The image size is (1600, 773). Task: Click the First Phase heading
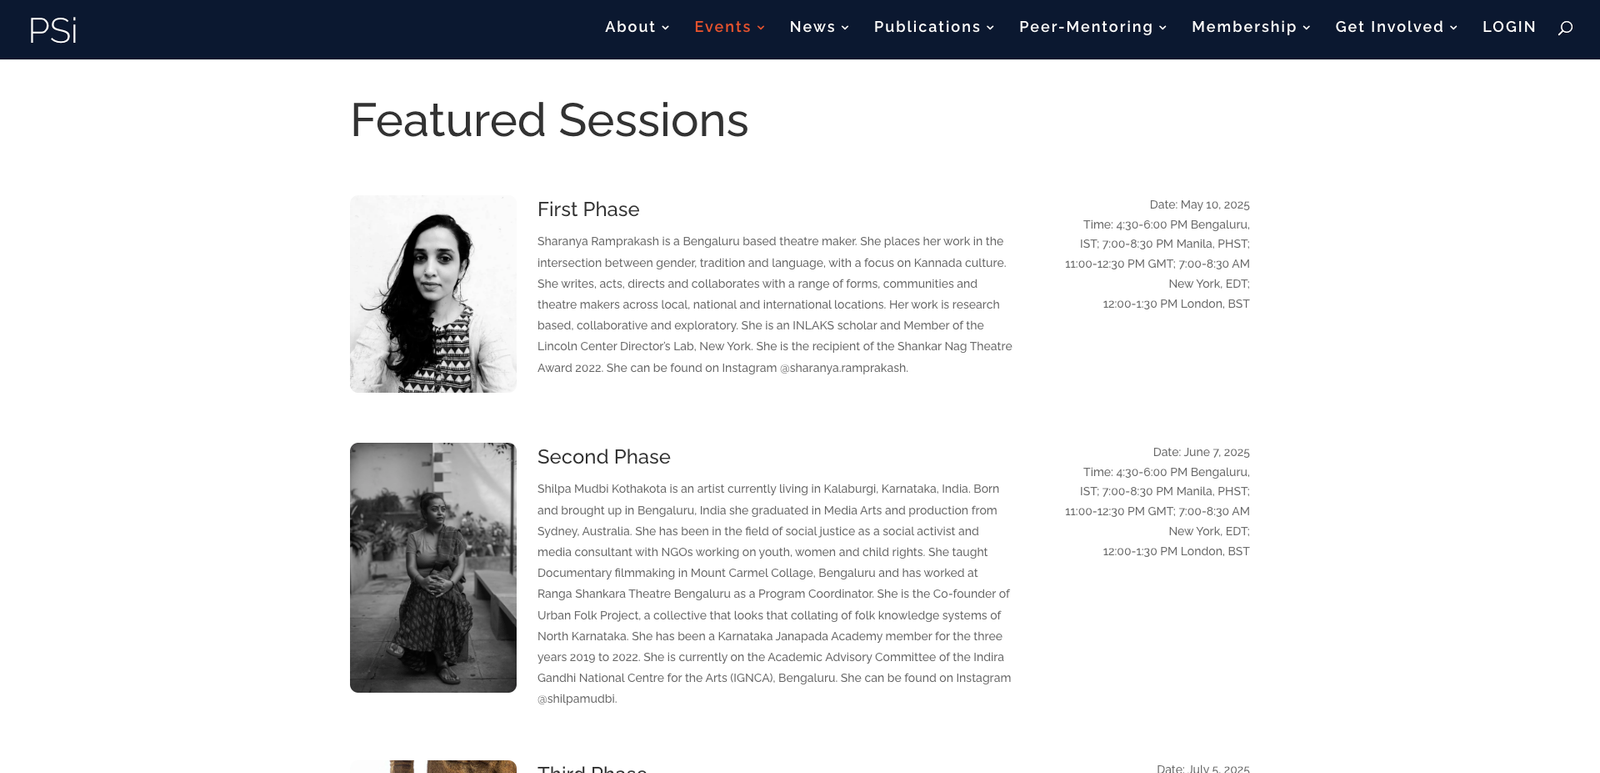pos(588,209)
